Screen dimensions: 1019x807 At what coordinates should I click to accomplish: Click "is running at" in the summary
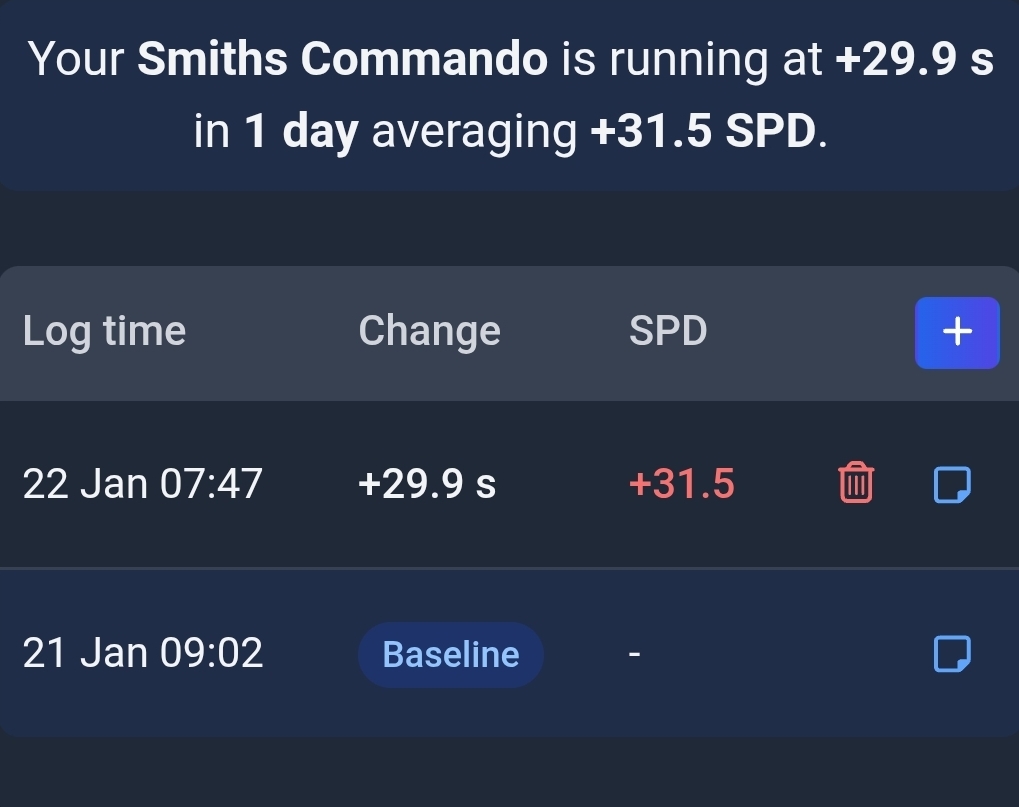691,60
